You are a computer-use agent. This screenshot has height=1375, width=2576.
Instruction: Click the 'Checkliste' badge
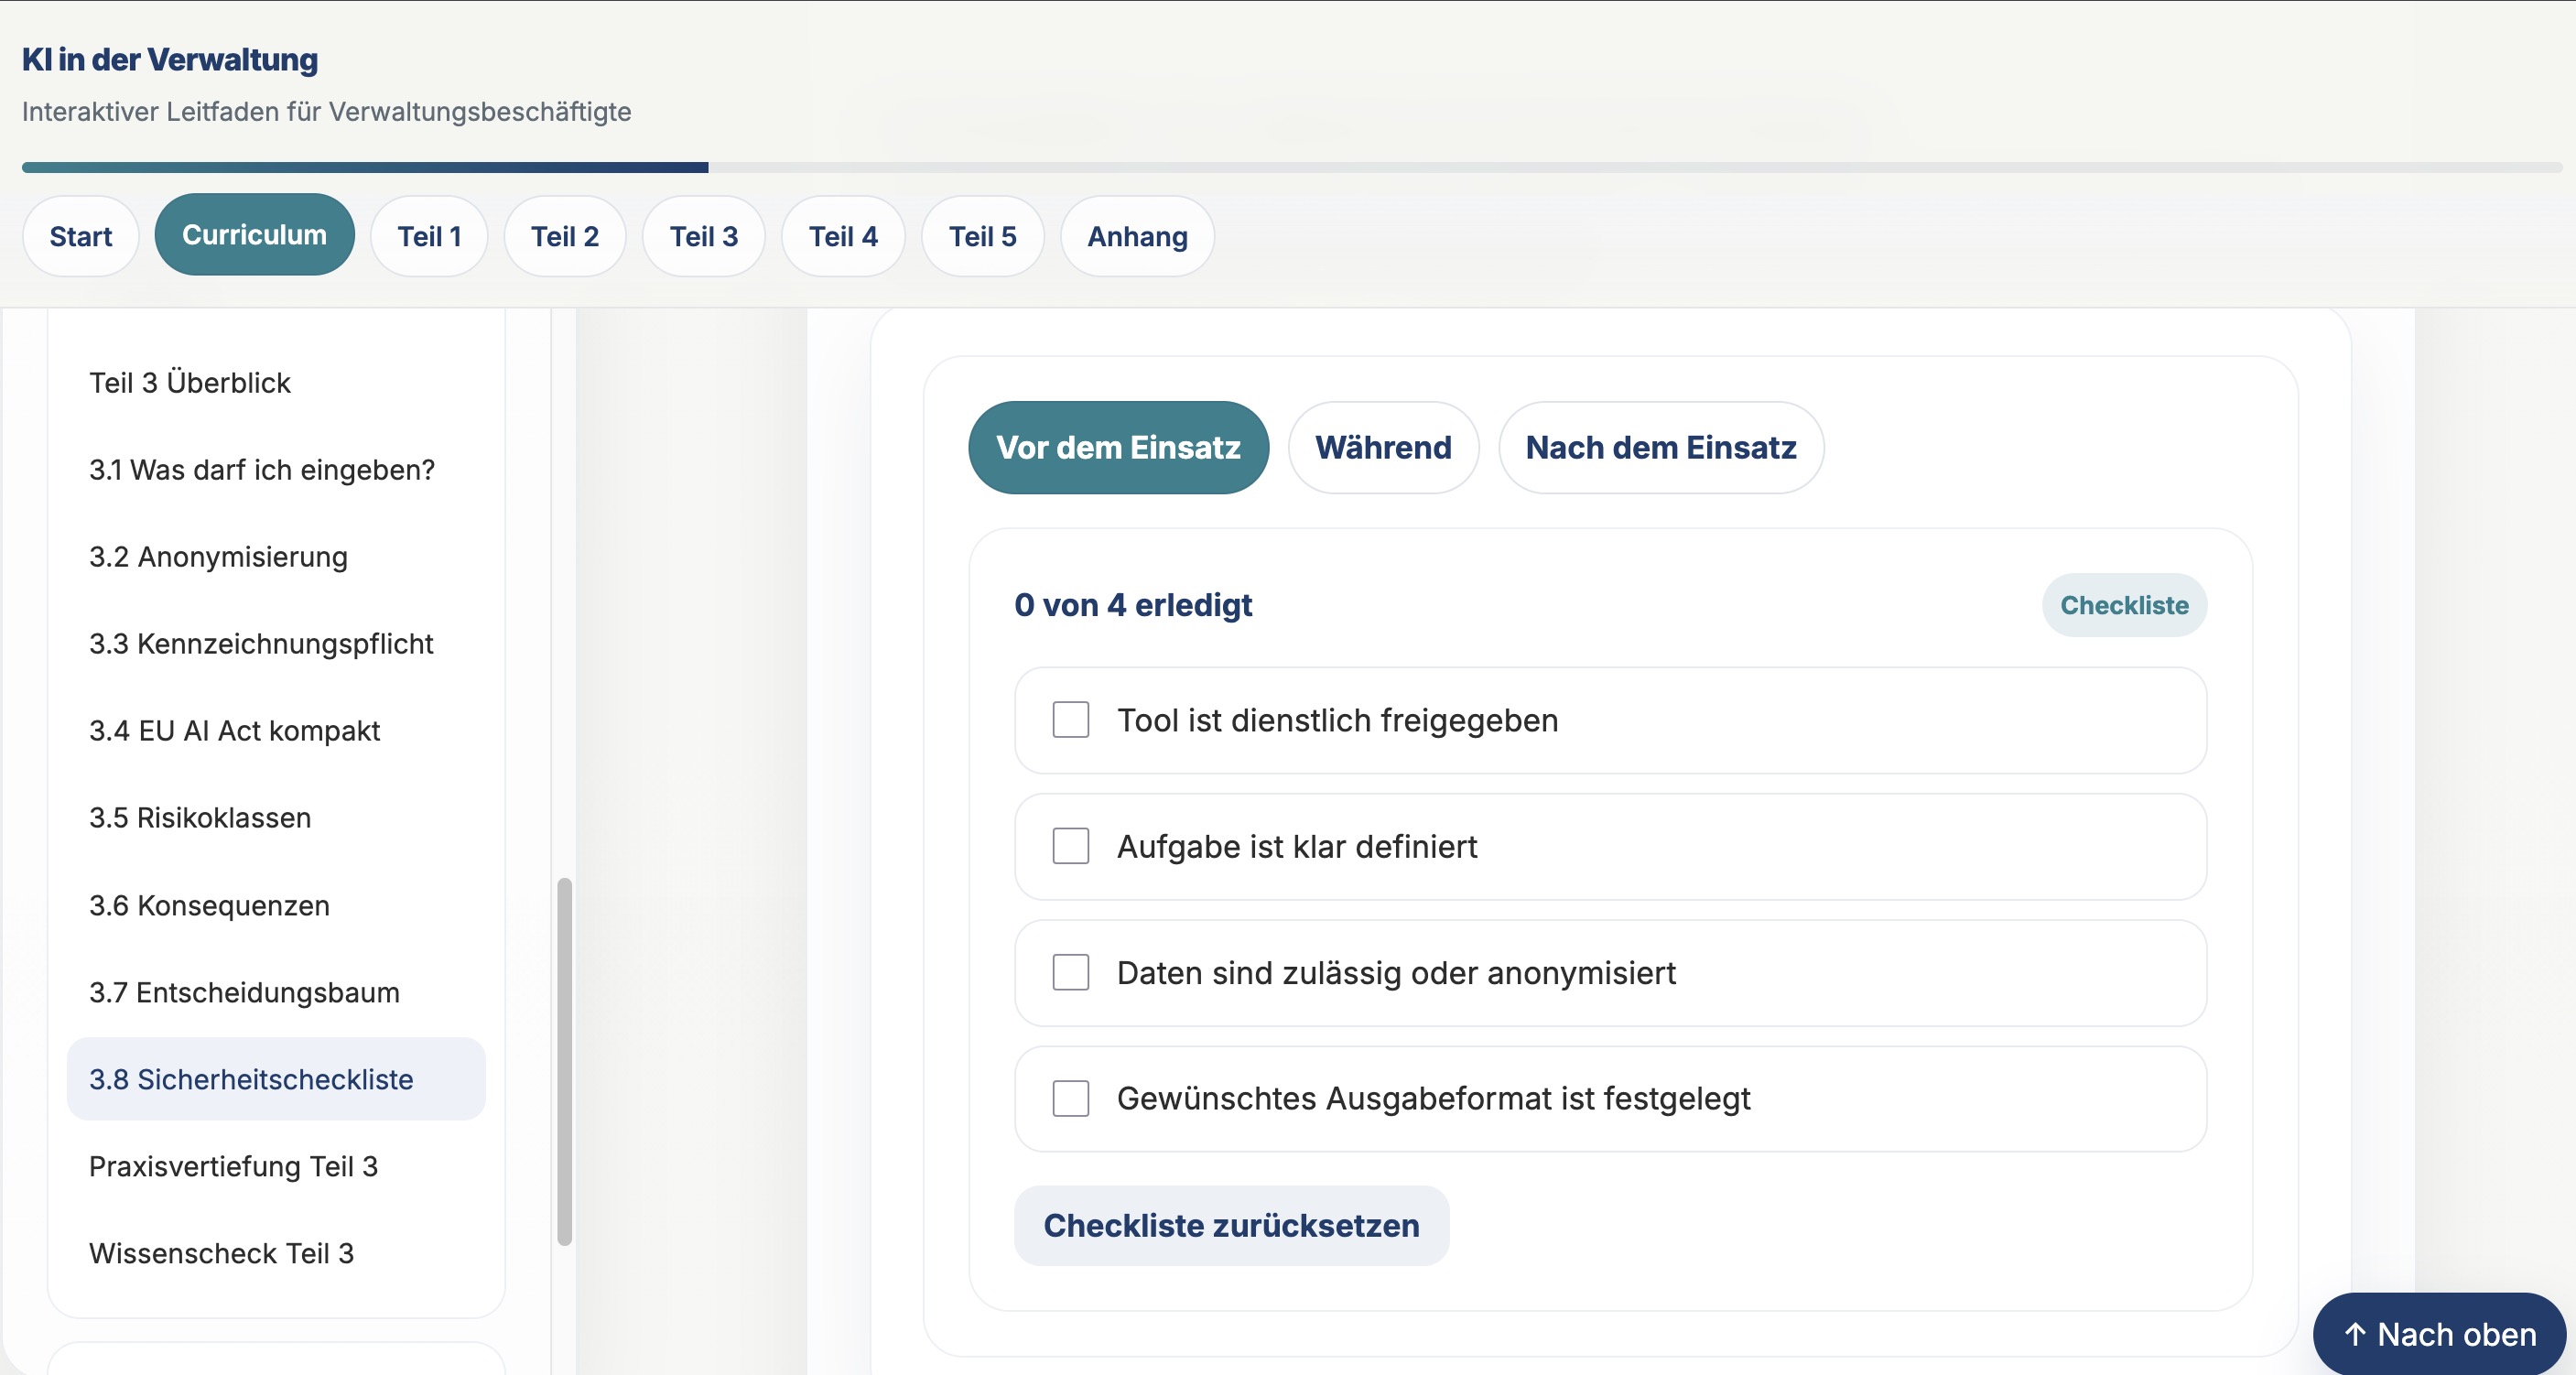coord(2124,605)
